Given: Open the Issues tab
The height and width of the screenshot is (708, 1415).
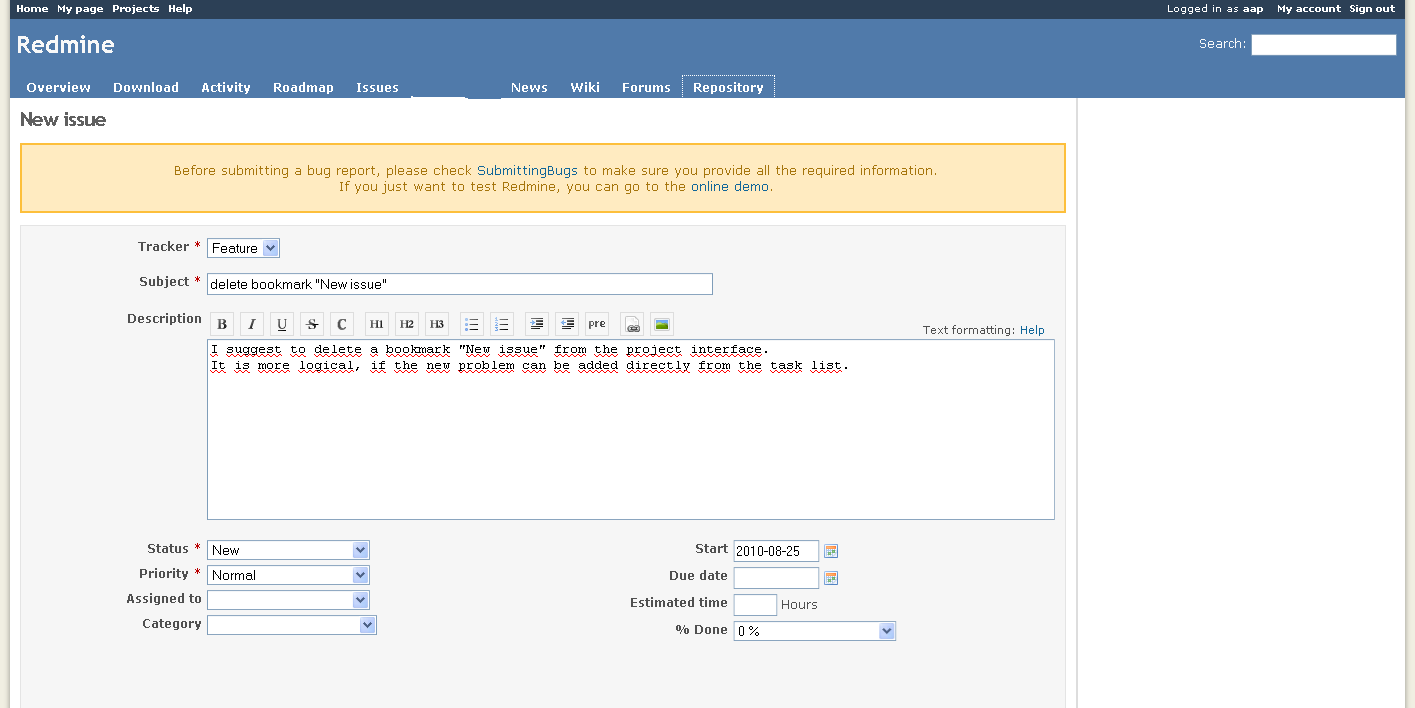Looking at the screenshot, I should click(377, 87).
